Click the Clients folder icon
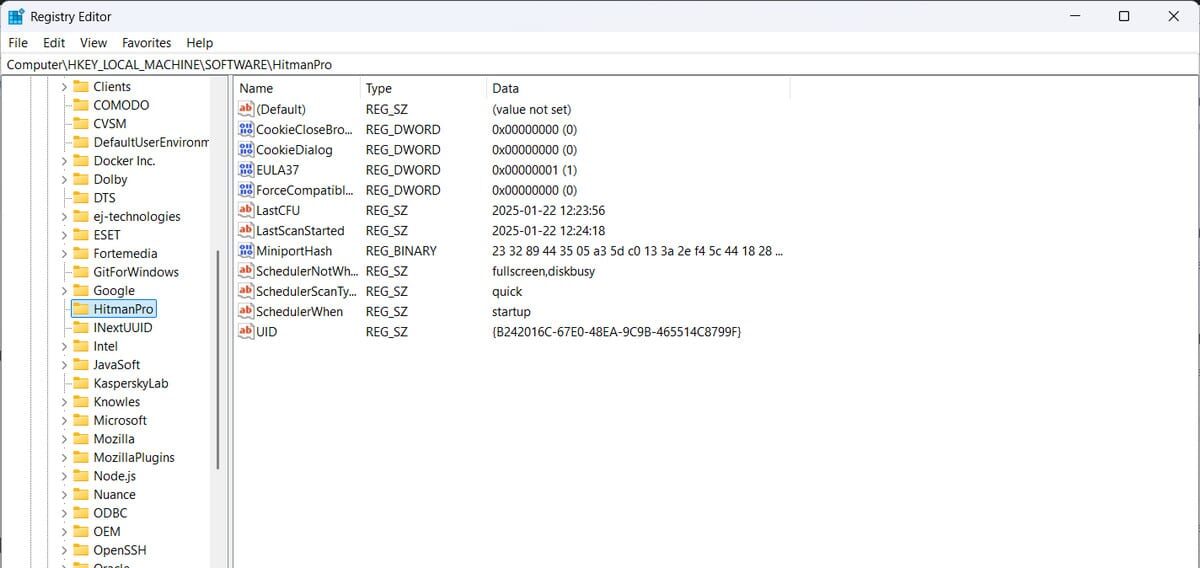 (x=82, y=86)
